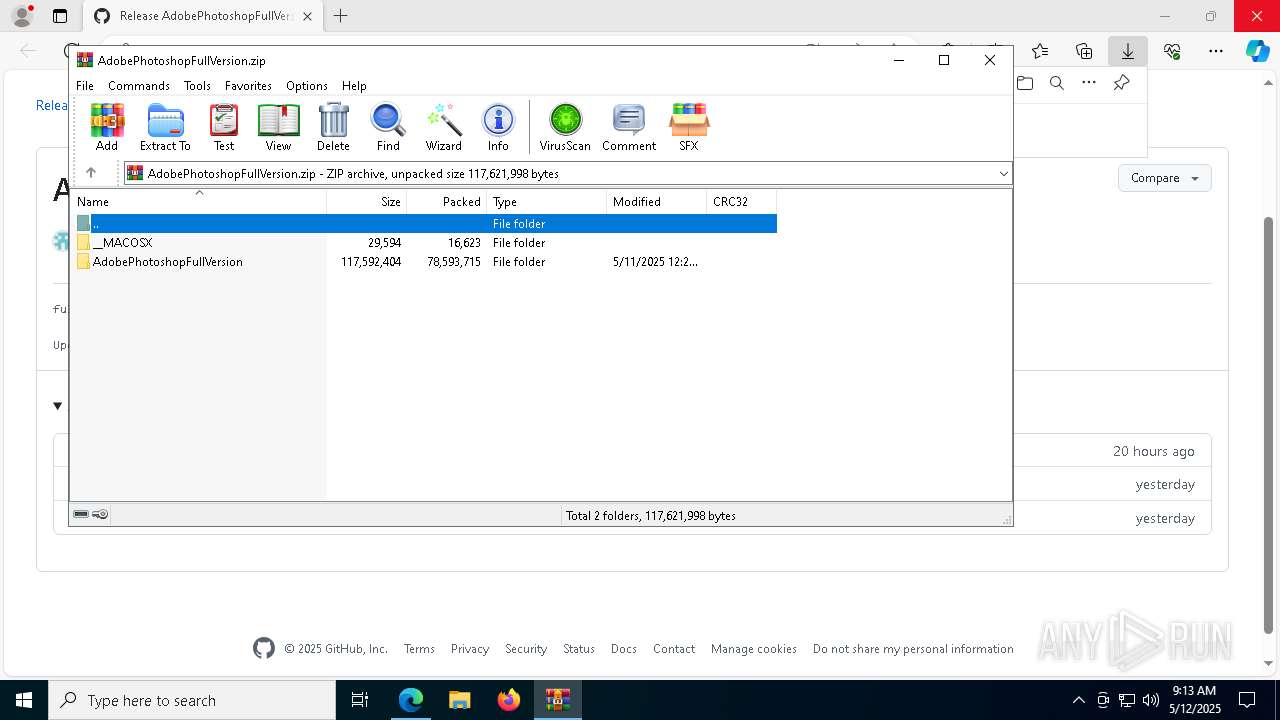
Task: Click the disk icon in WinRAR status bar
Action: pyautogui.click(x=81, y=514)
